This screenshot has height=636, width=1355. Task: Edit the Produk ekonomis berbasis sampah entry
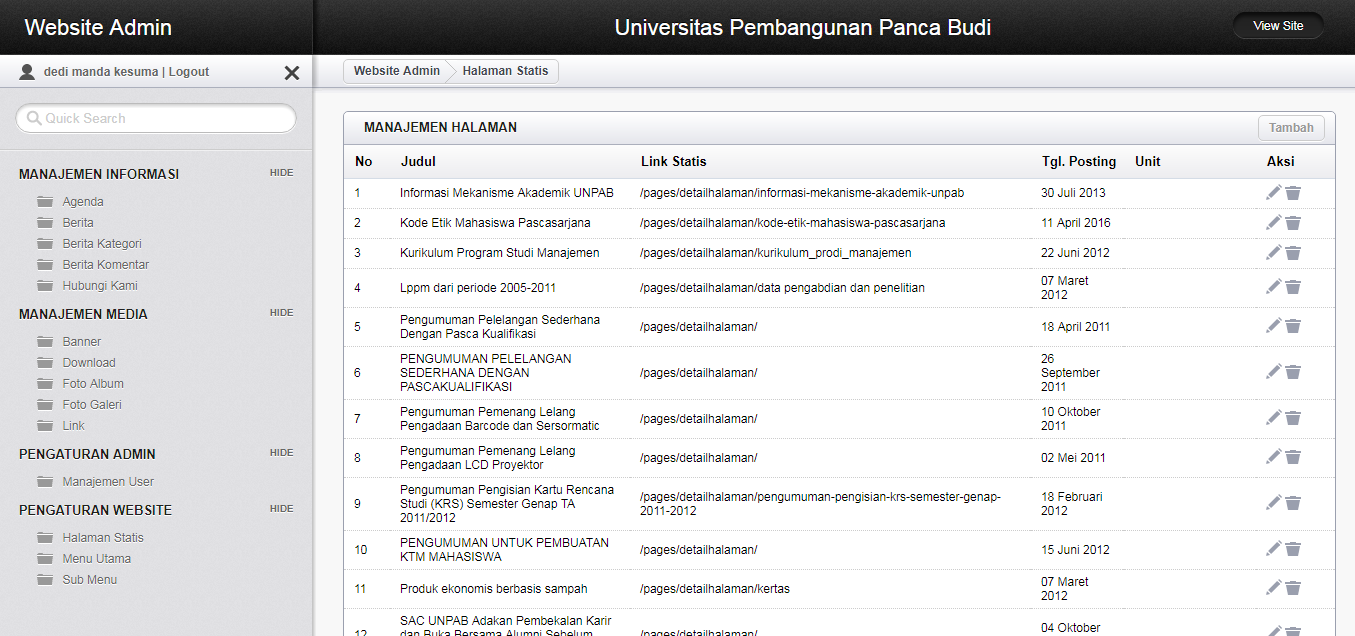[x=1273, y=588]
